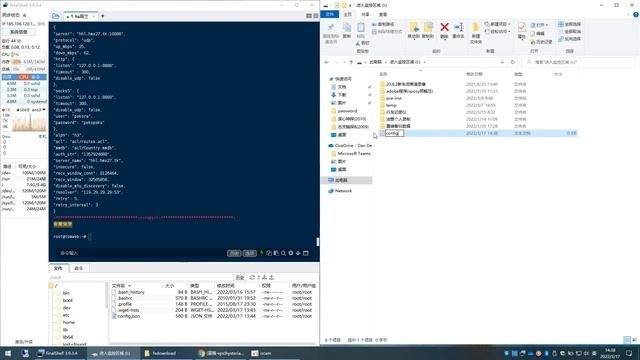Select the etc folder in FinalShell tree
Image resolution: width=640 pixels, height=360 pixels.
coord(66,315)
